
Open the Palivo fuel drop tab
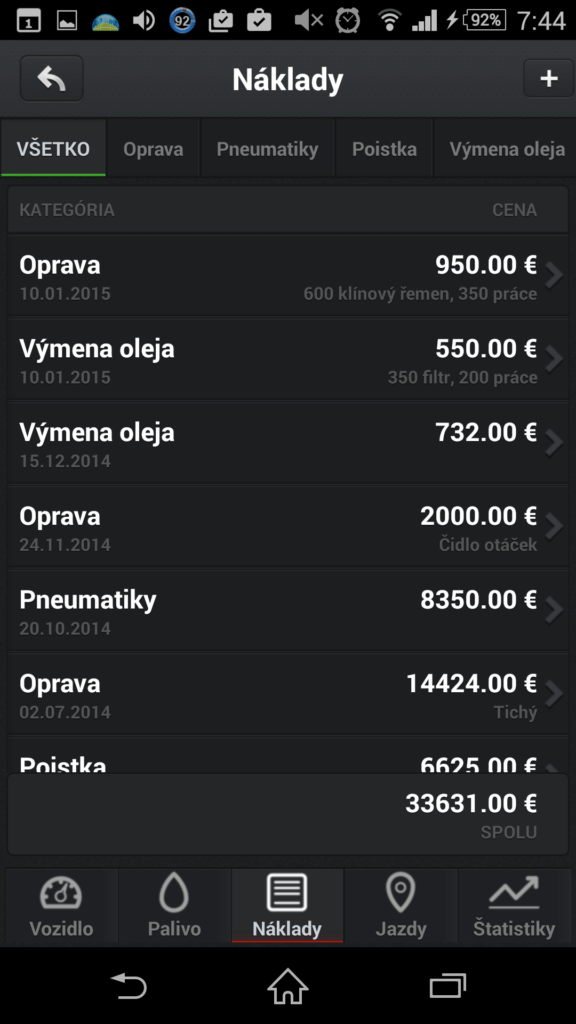coord(174,906)
